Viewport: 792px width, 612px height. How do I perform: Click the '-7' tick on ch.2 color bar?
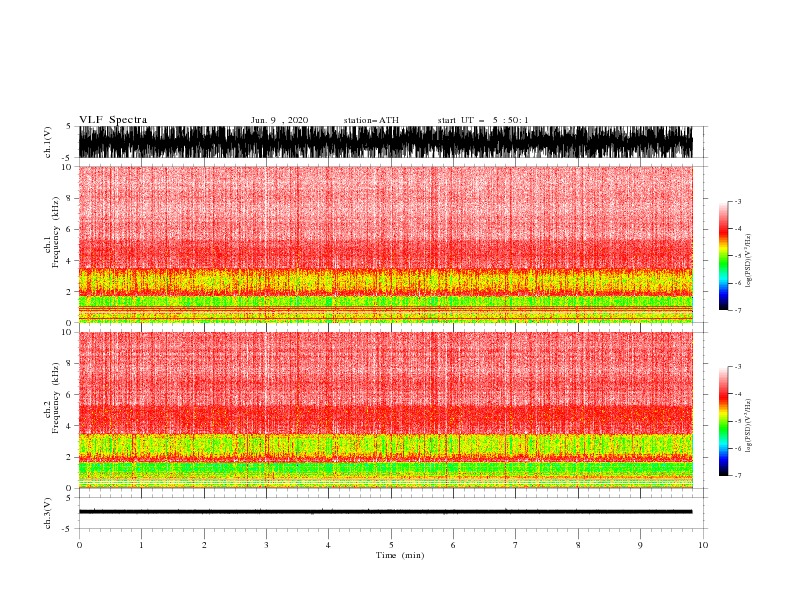(x=737, y=475)
